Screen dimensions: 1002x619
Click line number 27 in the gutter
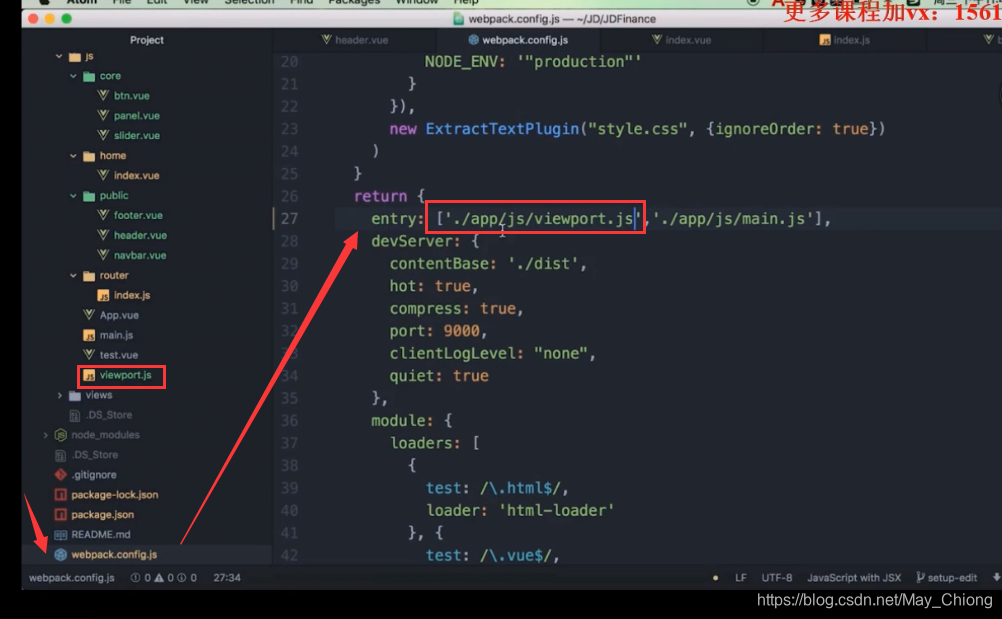289,218
